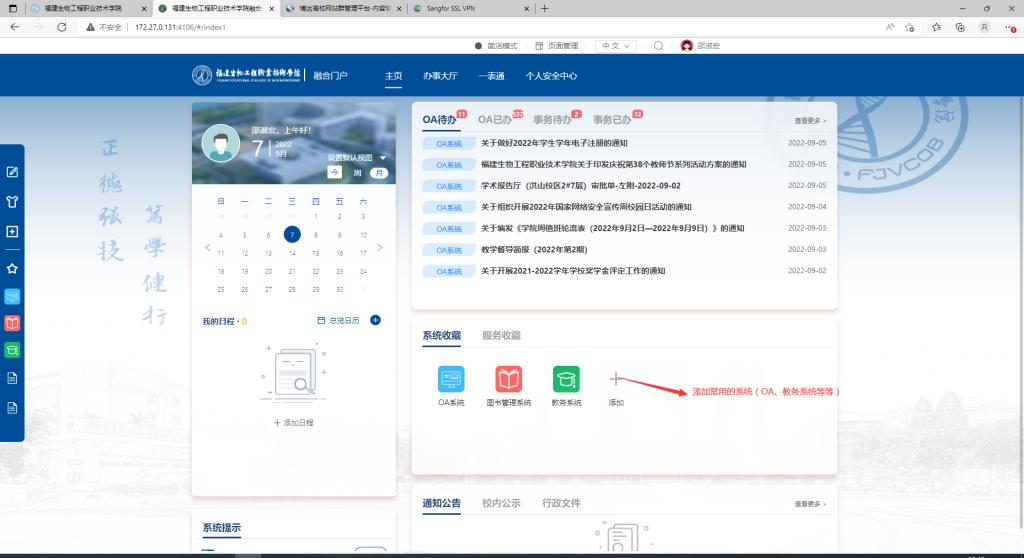Click the blue plus button to add schedule
Viewport: 1024px width, 558px height.
coord(375,320)
